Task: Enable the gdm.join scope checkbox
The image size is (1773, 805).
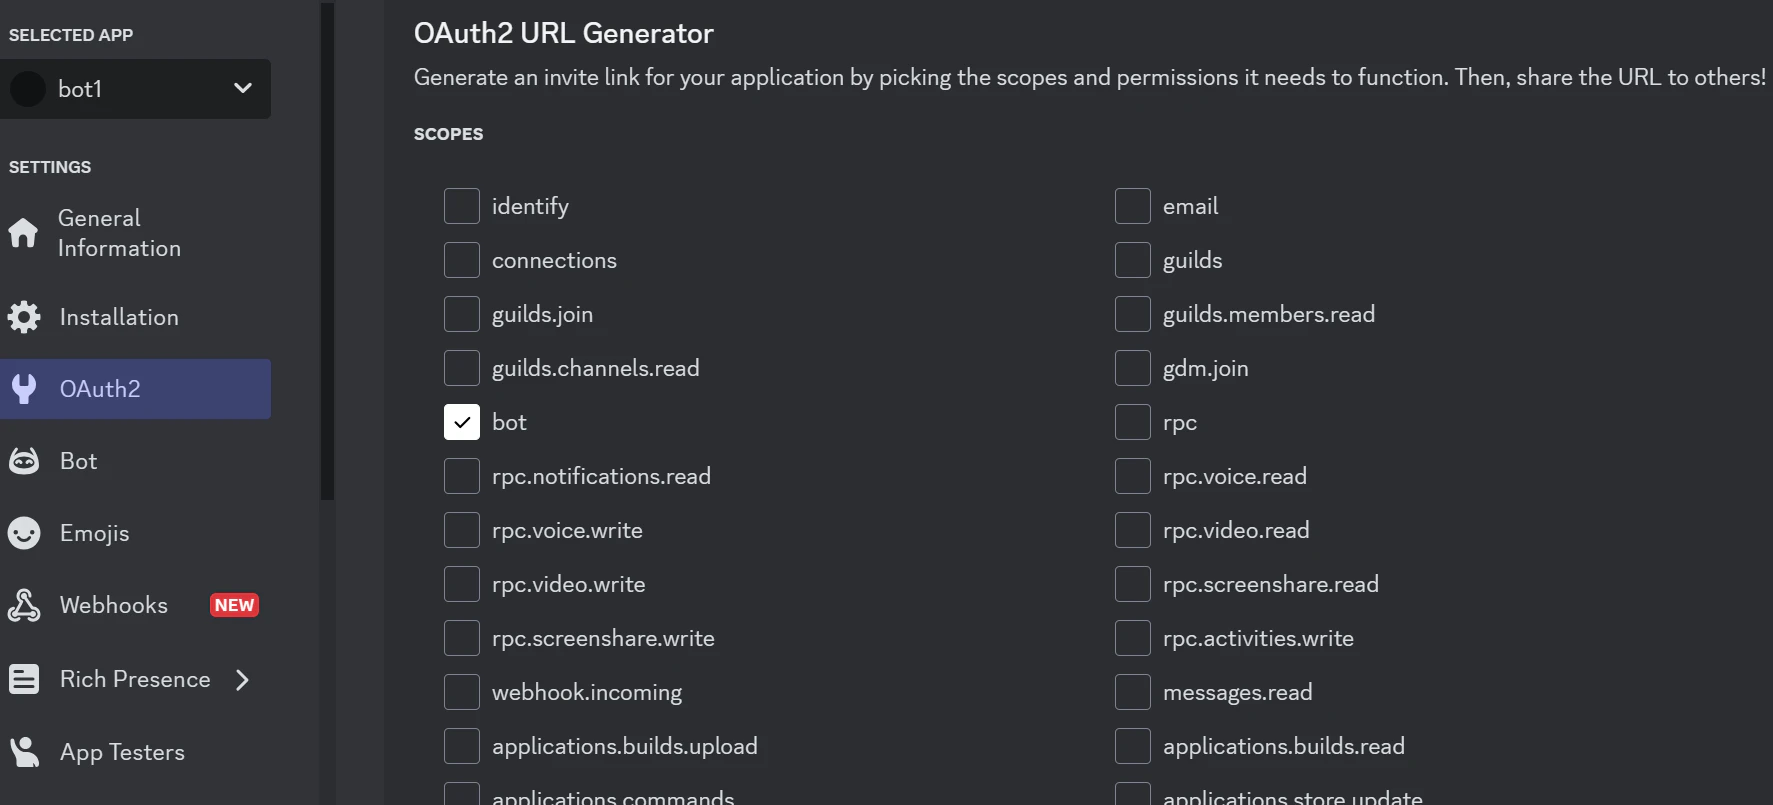Action: (1133, 368)
